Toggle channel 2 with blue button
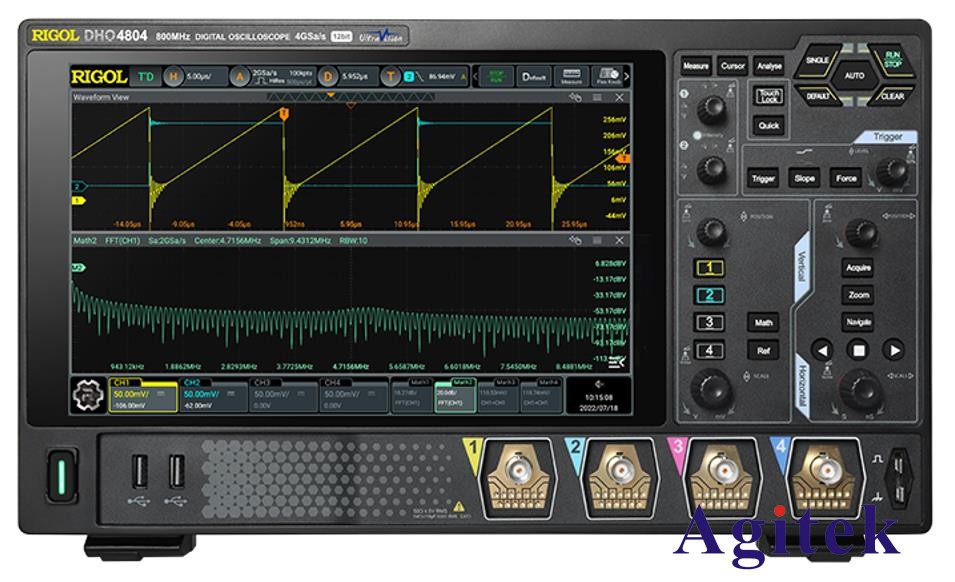 point(709,295)
